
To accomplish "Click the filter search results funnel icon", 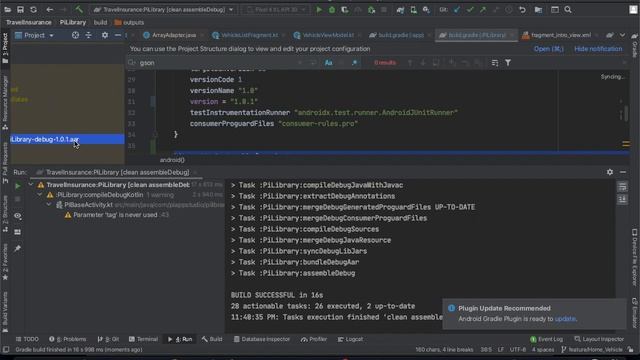I will (508, 63).
